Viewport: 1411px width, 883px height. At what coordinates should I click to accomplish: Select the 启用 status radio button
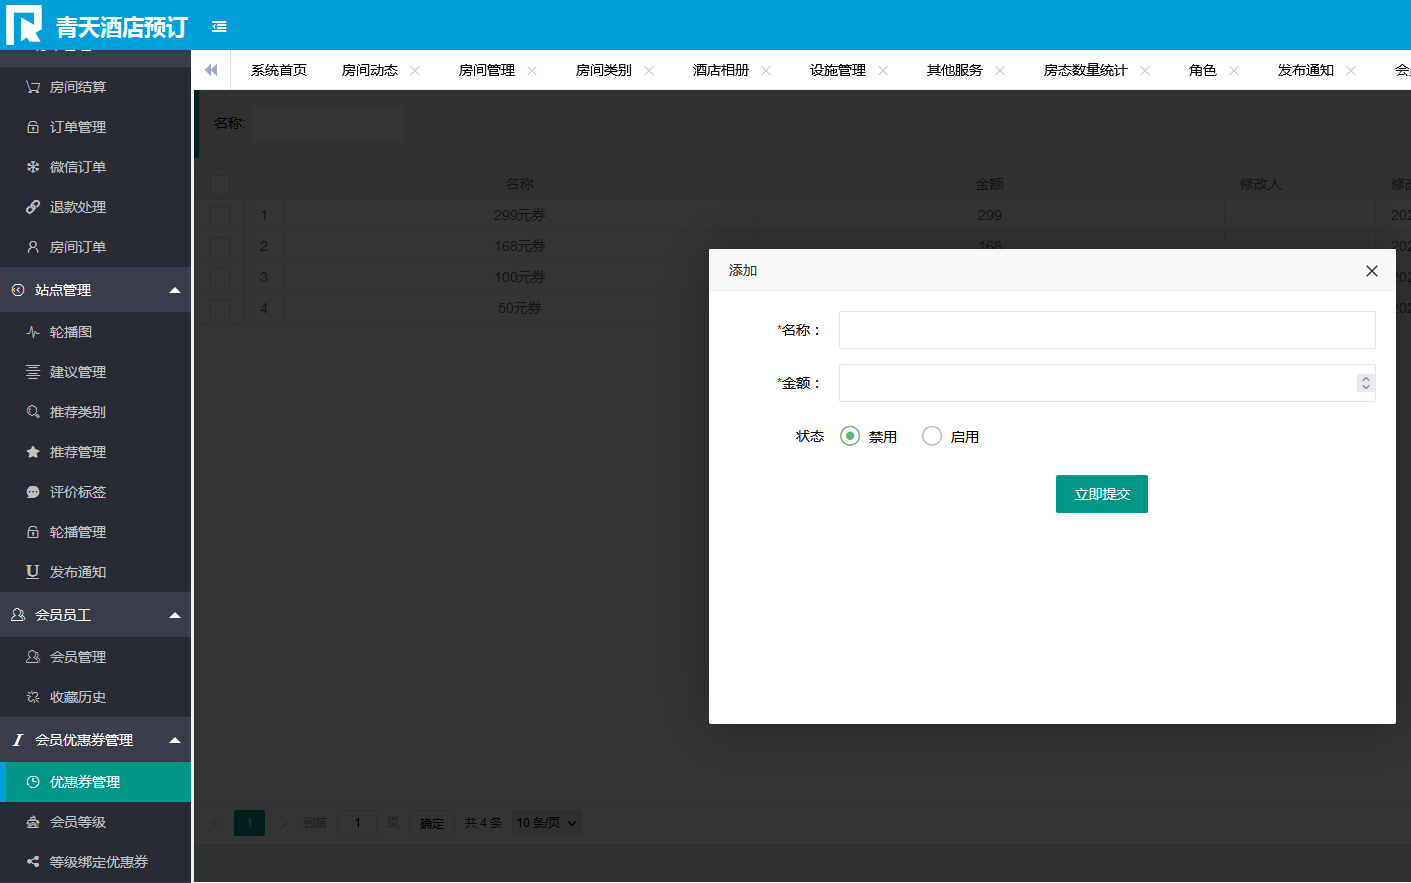point(932,436)
